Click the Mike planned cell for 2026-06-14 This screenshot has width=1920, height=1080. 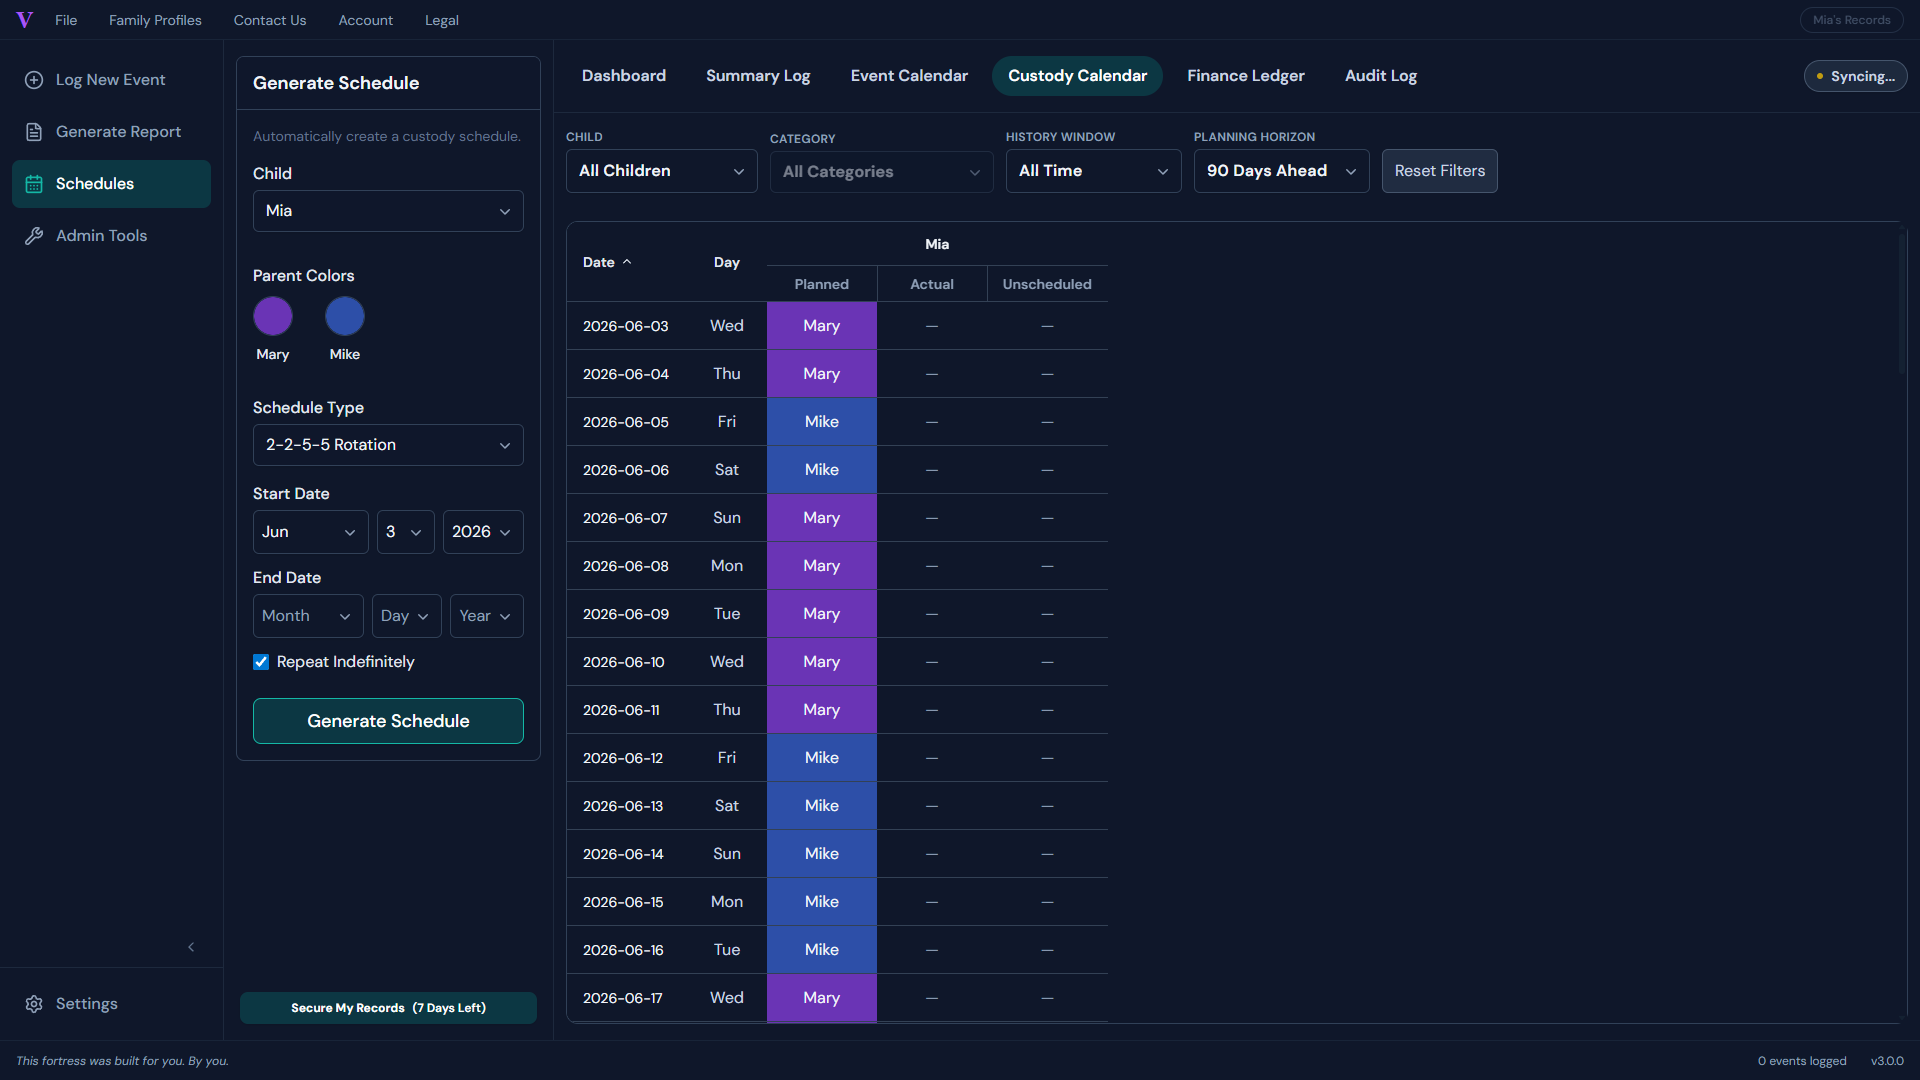[822, 854]
